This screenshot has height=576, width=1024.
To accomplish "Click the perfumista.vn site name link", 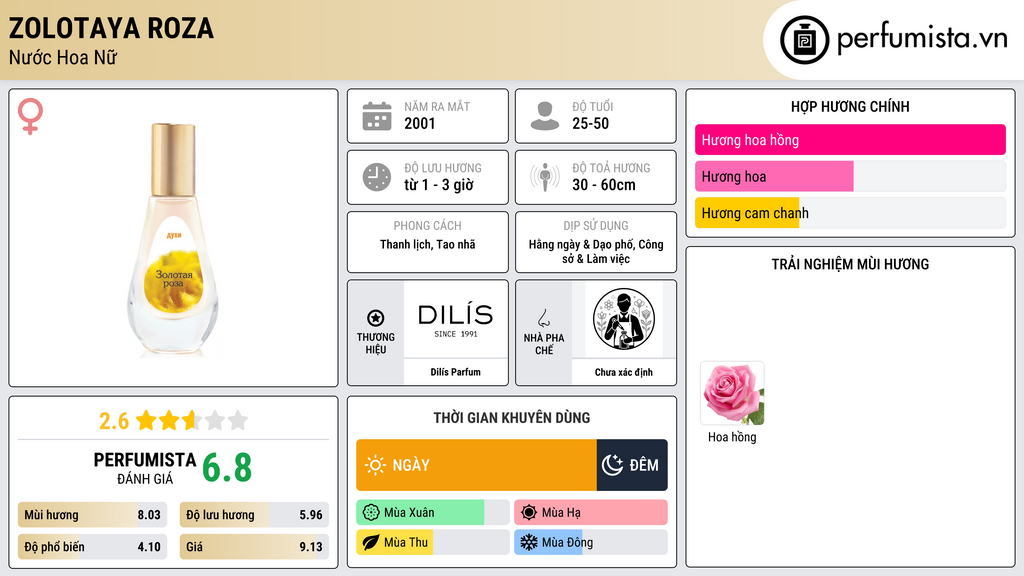I will pos(922,39).
